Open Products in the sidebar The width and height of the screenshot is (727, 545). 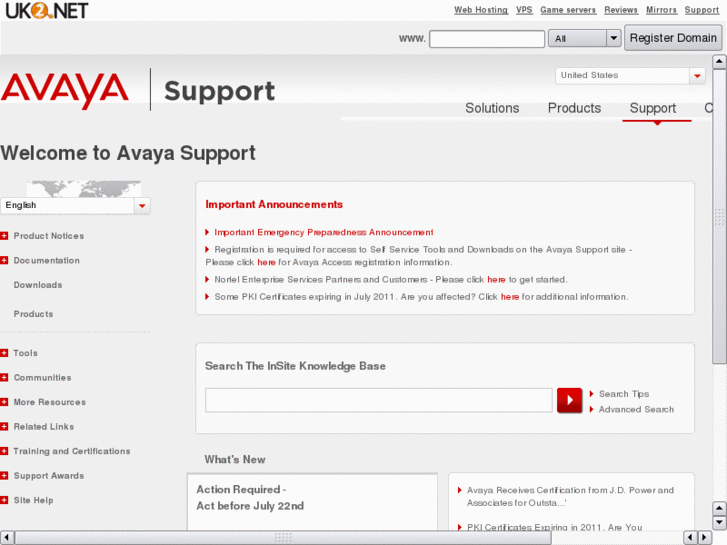click(33, 314)
